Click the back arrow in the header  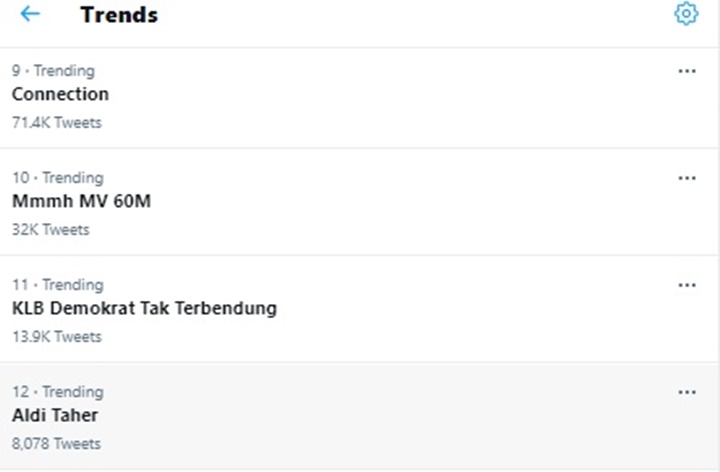pyautogui.click(x=30, y=14)
